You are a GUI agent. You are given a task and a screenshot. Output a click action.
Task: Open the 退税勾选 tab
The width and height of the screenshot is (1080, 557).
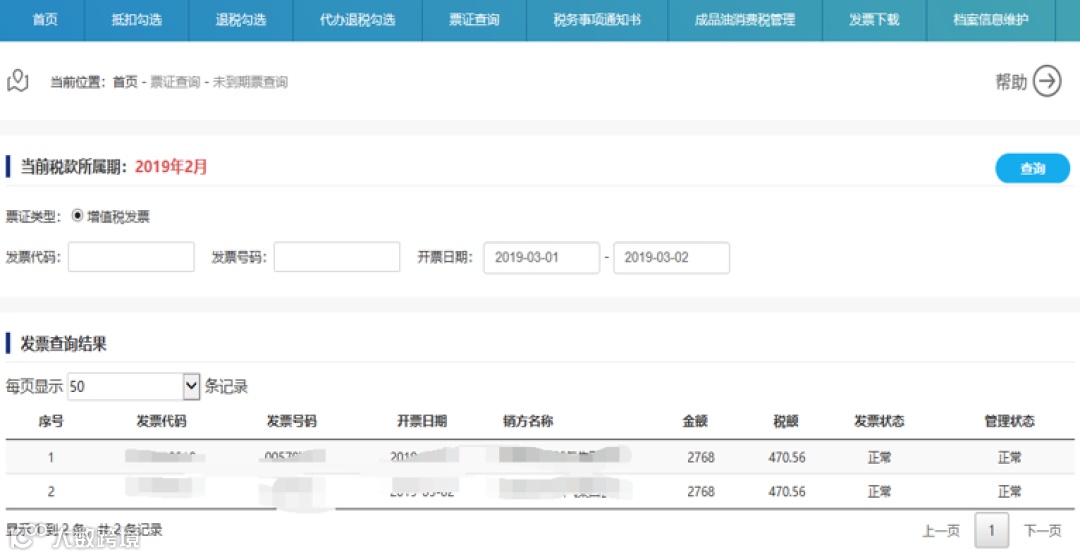240,20
